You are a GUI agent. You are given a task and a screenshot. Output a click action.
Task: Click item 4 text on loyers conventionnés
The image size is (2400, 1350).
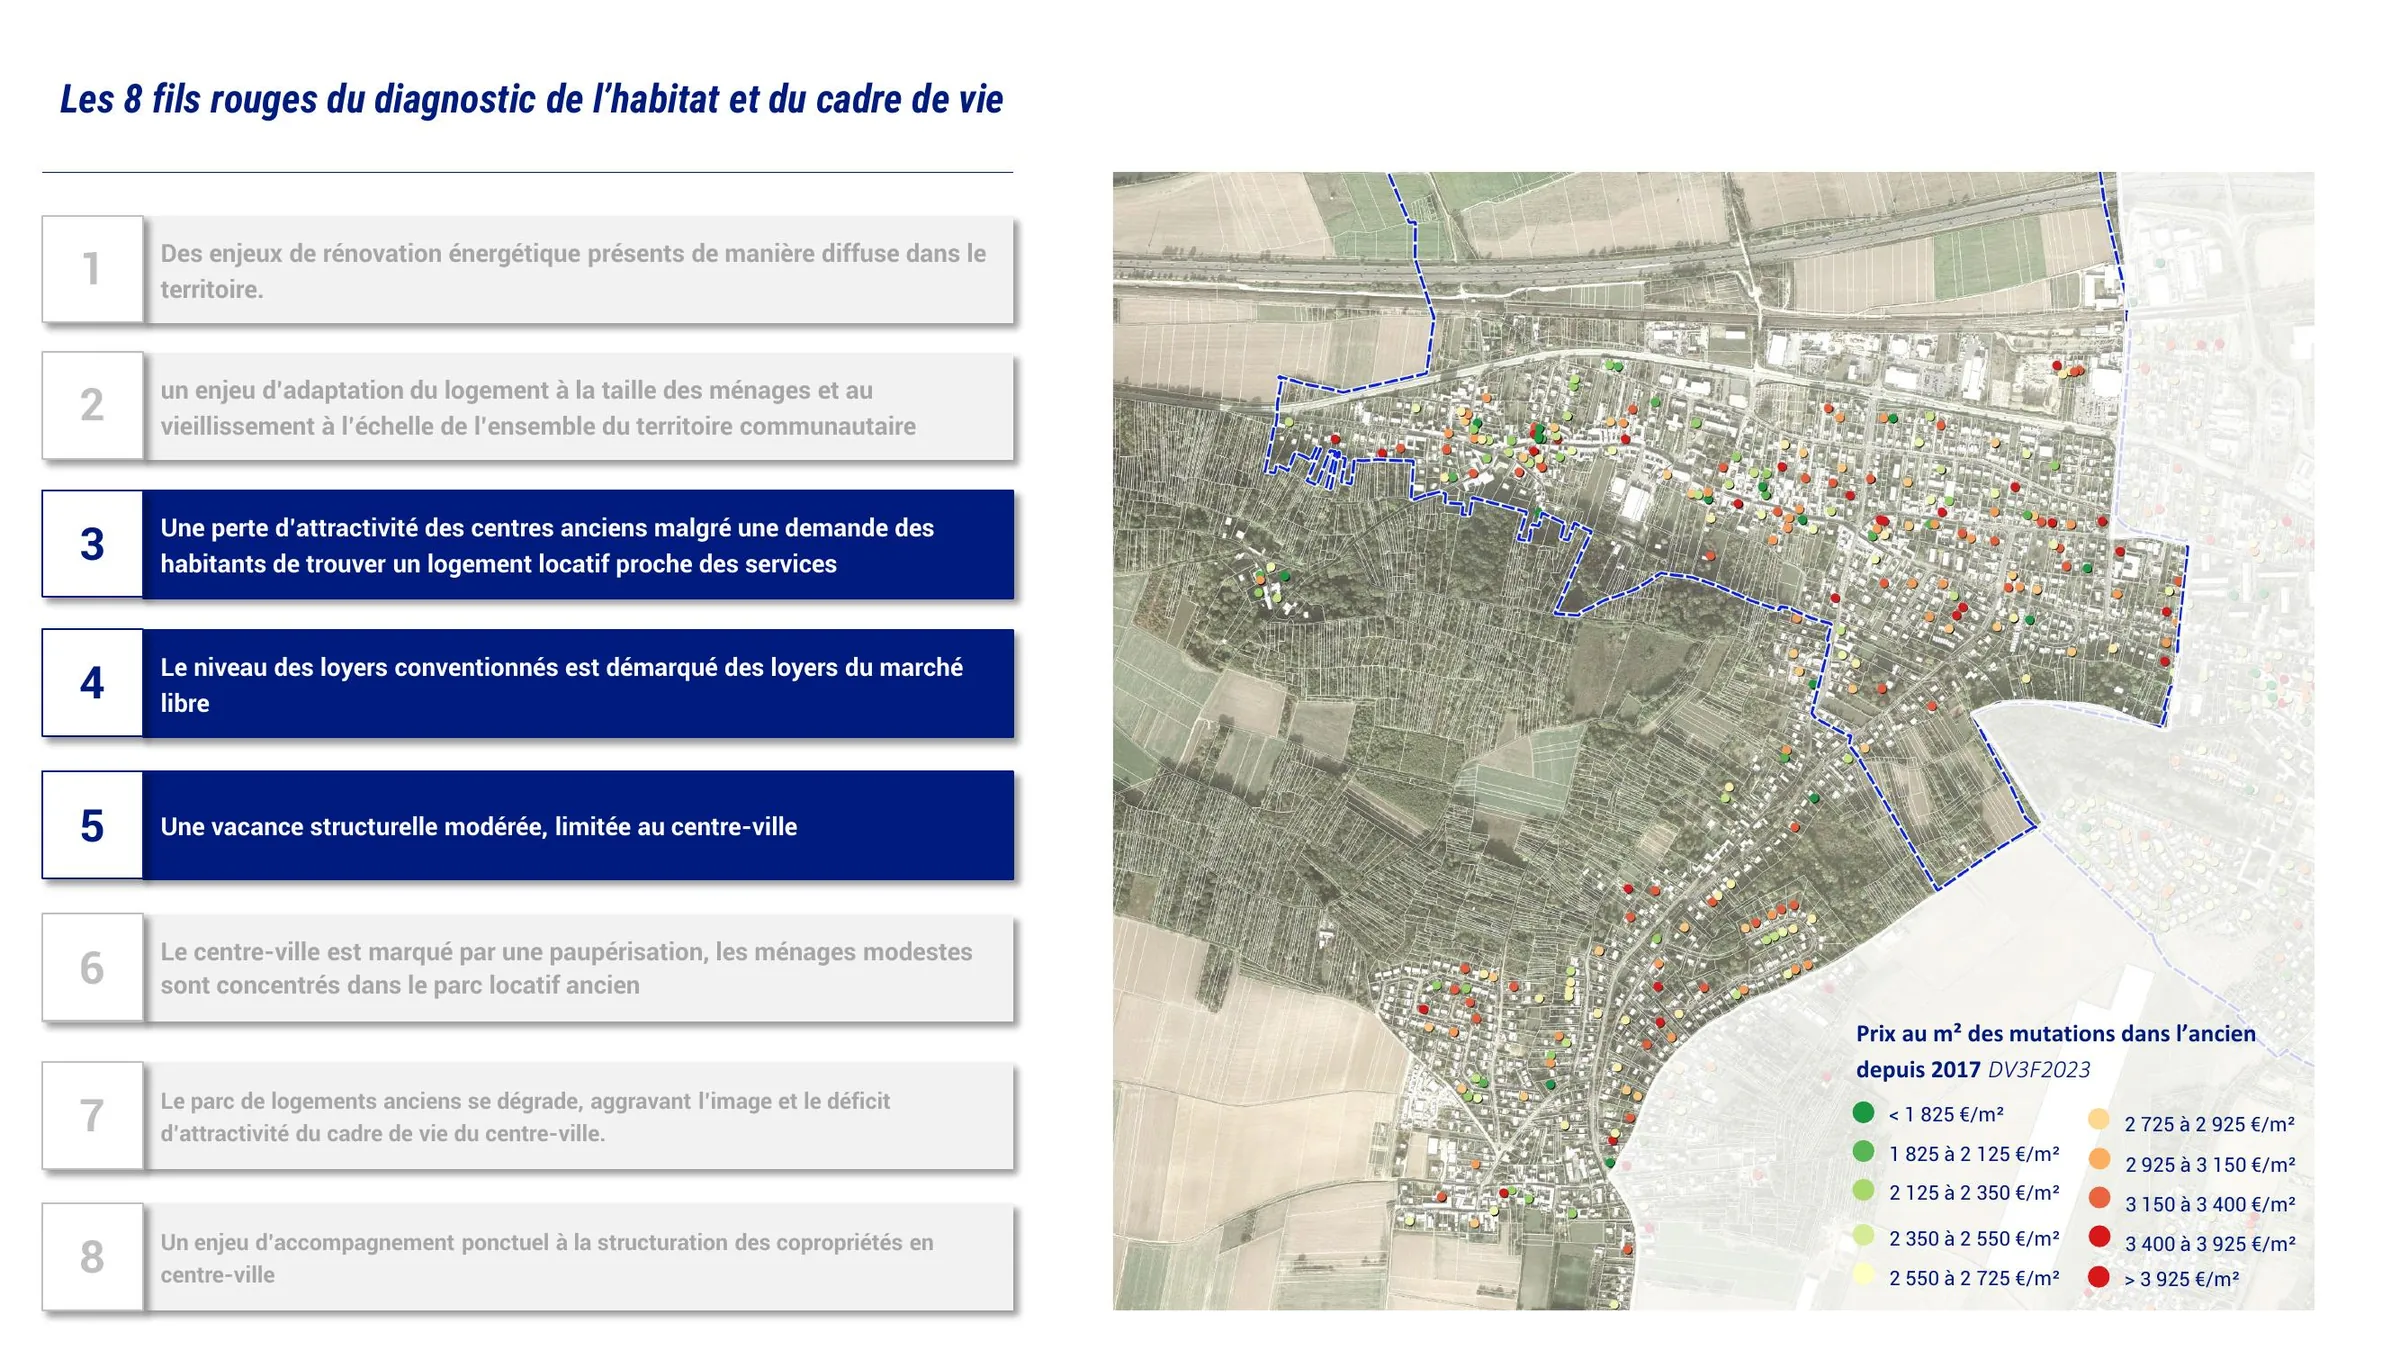pos(561,685)
